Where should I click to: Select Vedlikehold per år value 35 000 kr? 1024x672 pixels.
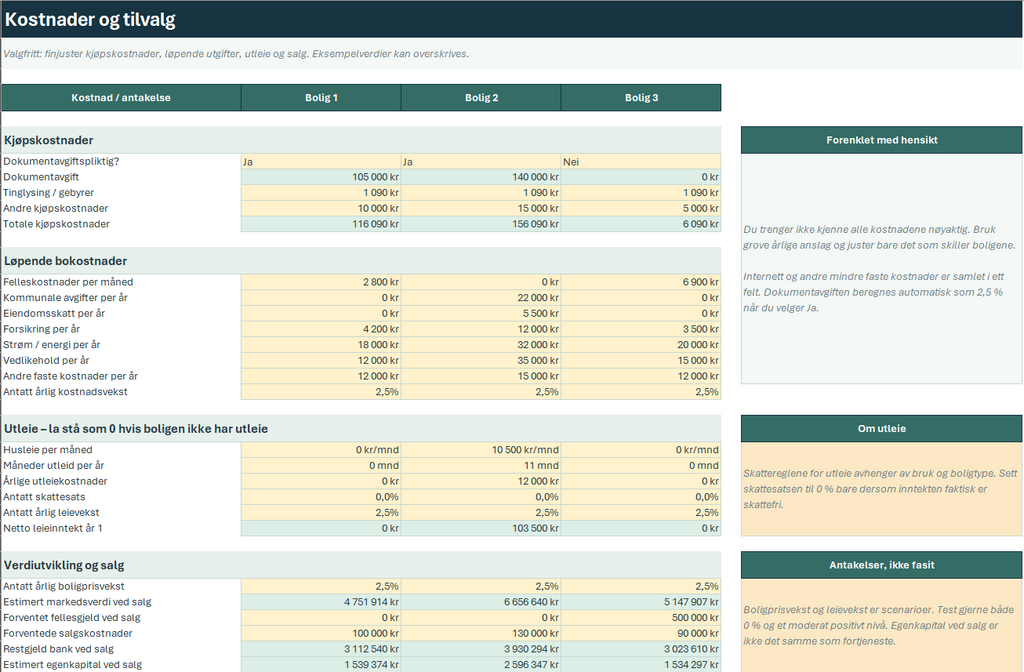pos(481,360)
